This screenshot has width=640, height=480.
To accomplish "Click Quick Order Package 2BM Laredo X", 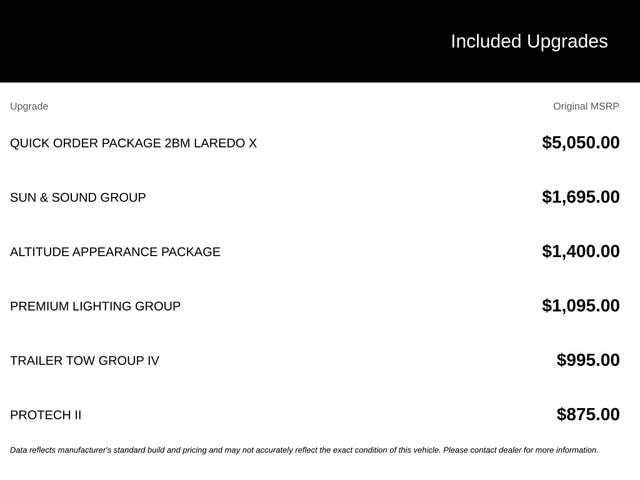I will [x=133, y=143].
